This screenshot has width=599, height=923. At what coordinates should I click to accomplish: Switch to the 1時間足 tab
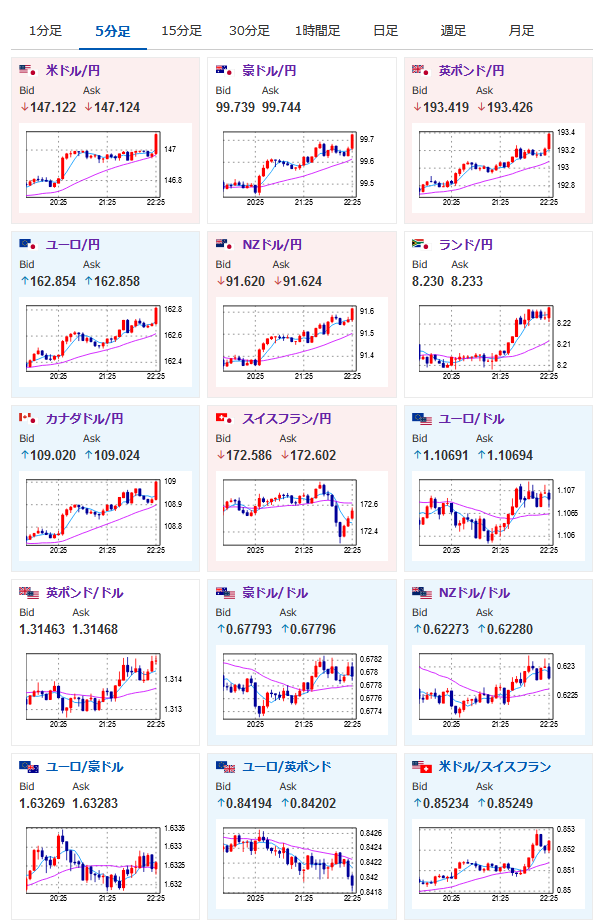click(x=318, y=31)
